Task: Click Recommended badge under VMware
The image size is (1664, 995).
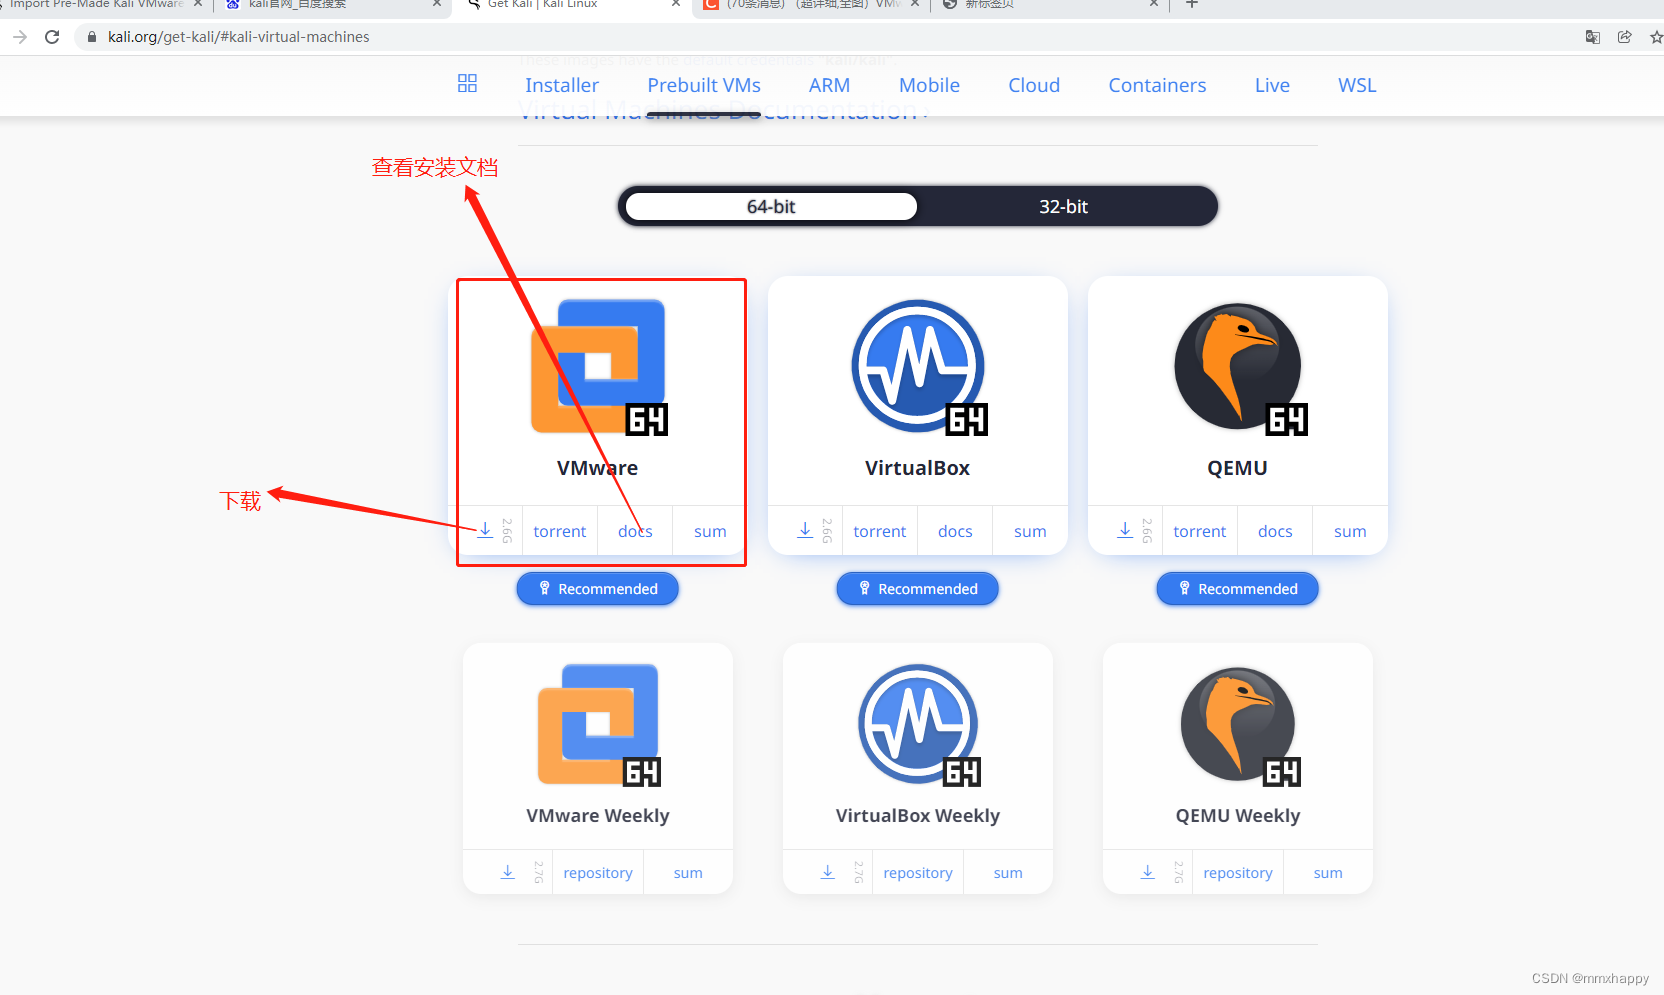Action: pyautogui.click(x=598, y=589)
